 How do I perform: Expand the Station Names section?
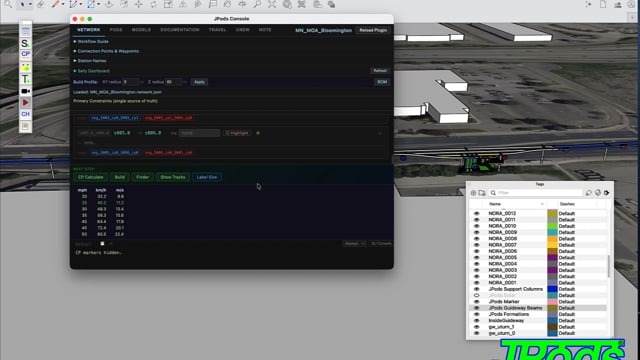click(90, 61)
